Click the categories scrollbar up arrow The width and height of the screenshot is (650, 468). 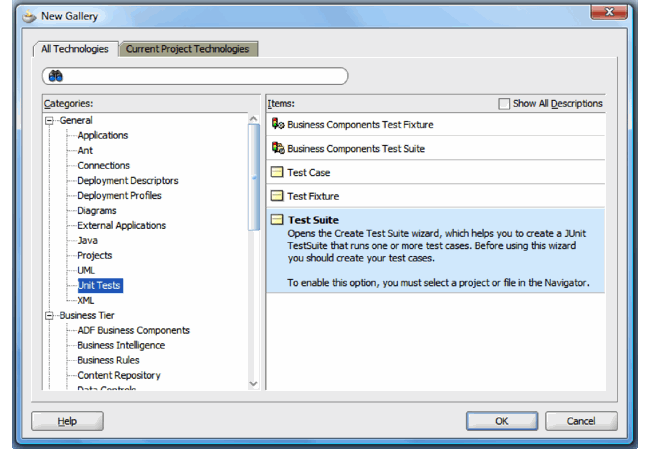point(253,119)
